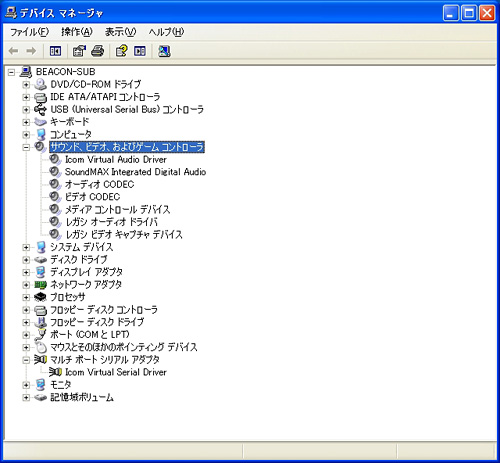Click the Scan for hardware changes icon

click(164, 51)
